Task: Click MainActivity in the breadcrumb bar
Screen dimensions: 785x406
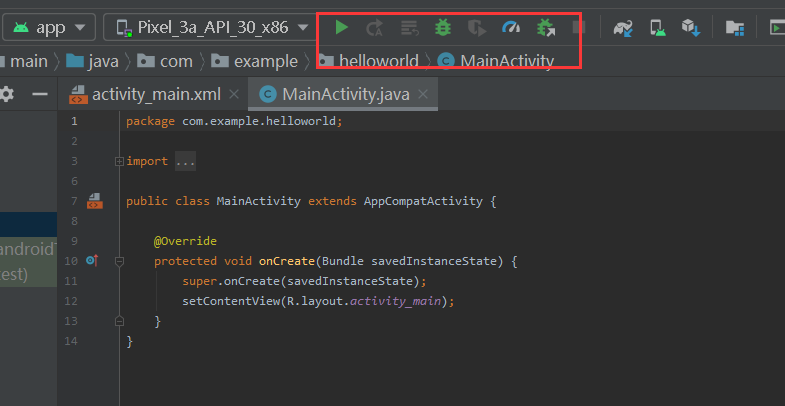Action: (x=496, y=62)
